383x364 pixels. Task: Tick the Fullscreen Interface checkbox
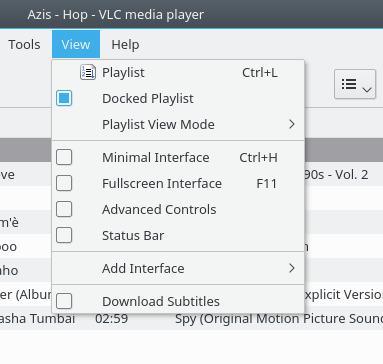pos(64,183)
